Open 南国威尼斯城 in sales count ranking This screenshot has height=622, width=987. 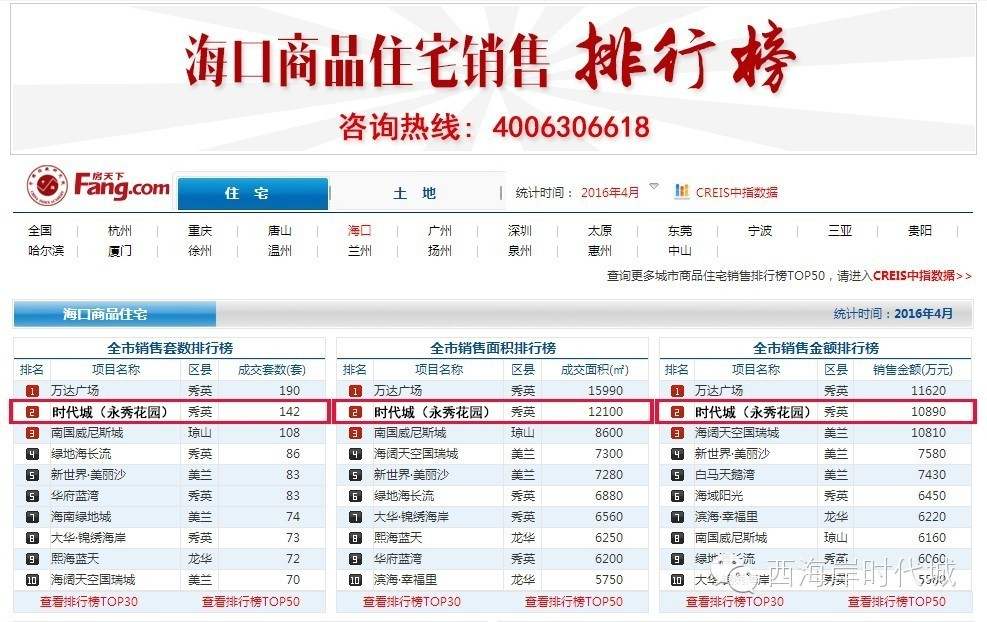tap(87, 433)
